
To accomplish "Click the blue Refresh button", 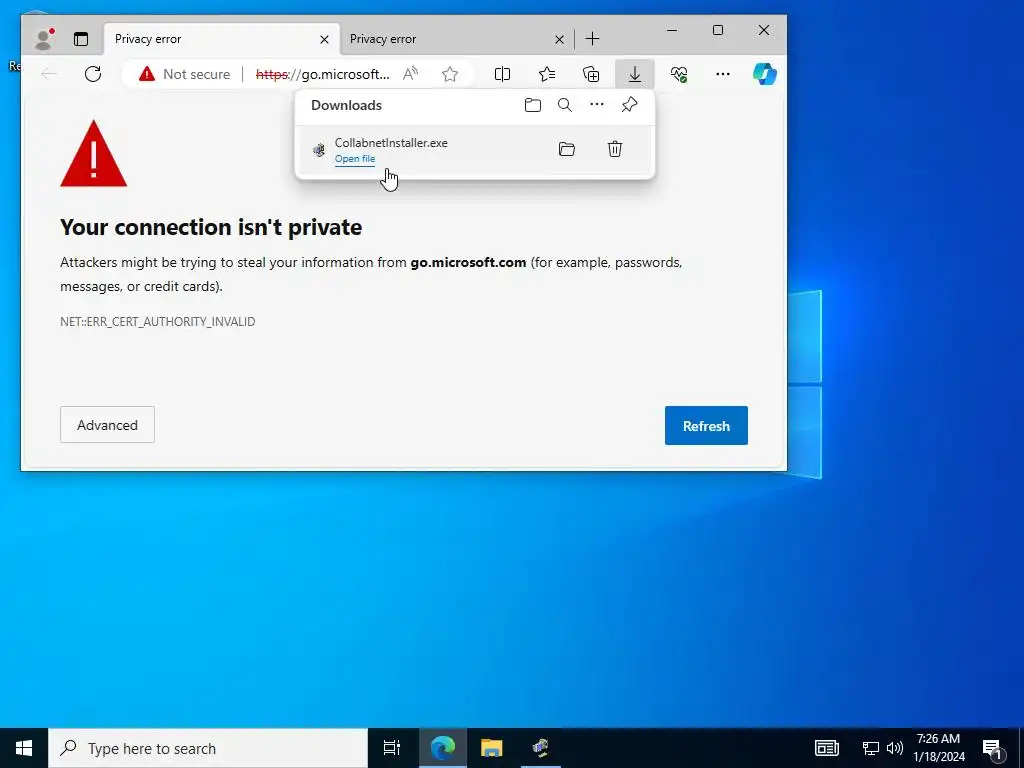I will click(706, 426).
